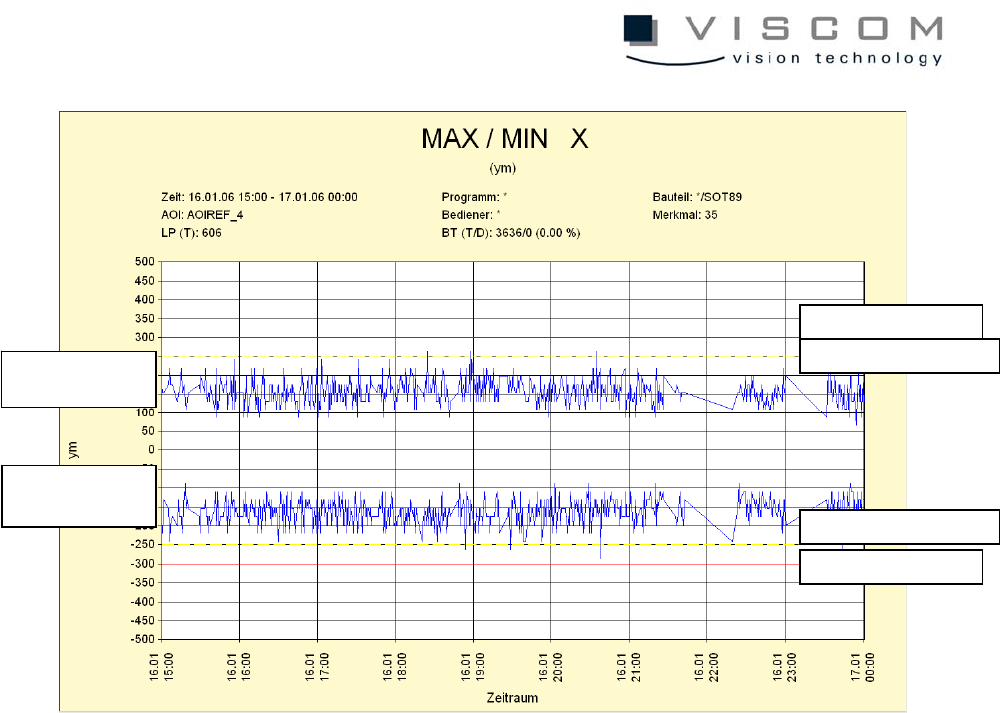This screenshot has width=1000, height=713.
Task: Click the rotated 'ym' y-axis title
Action: click(73, 450)
